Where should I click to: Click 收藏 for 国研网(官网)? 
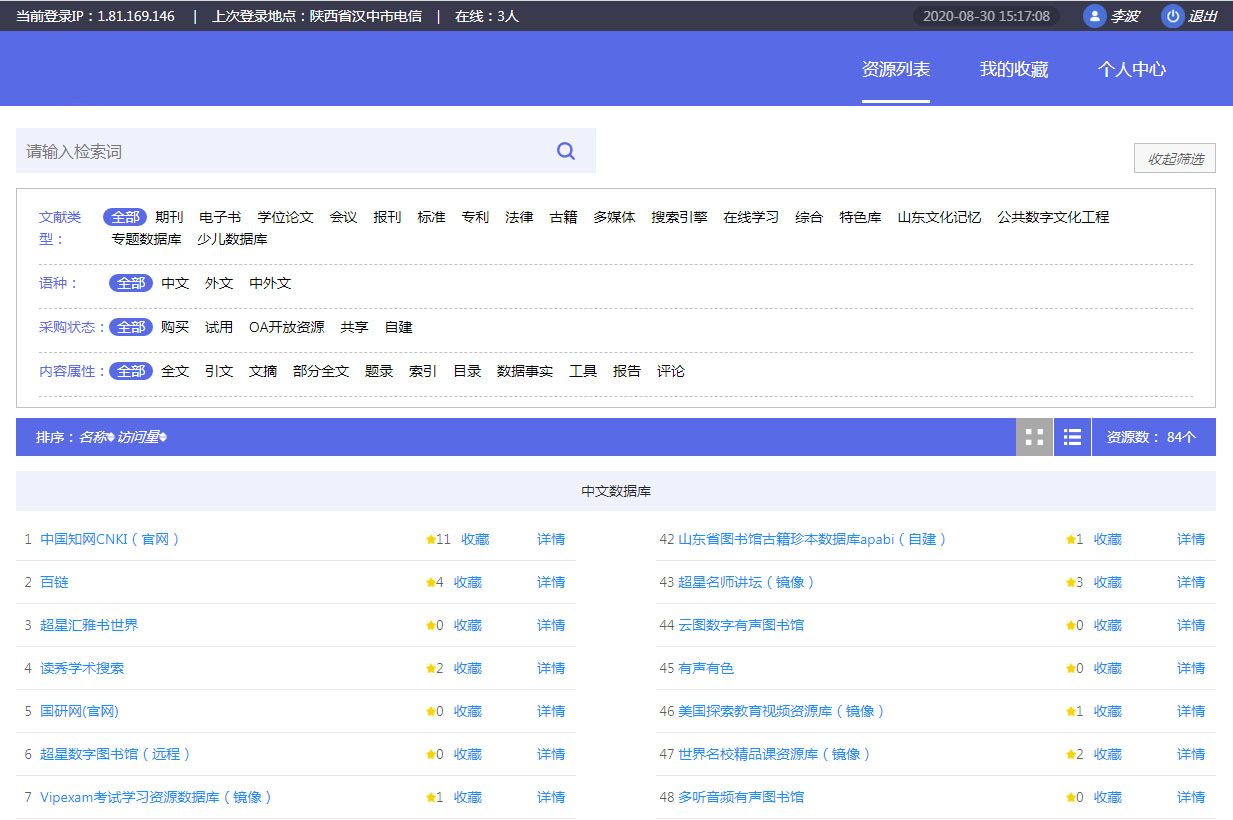point(467,711)
